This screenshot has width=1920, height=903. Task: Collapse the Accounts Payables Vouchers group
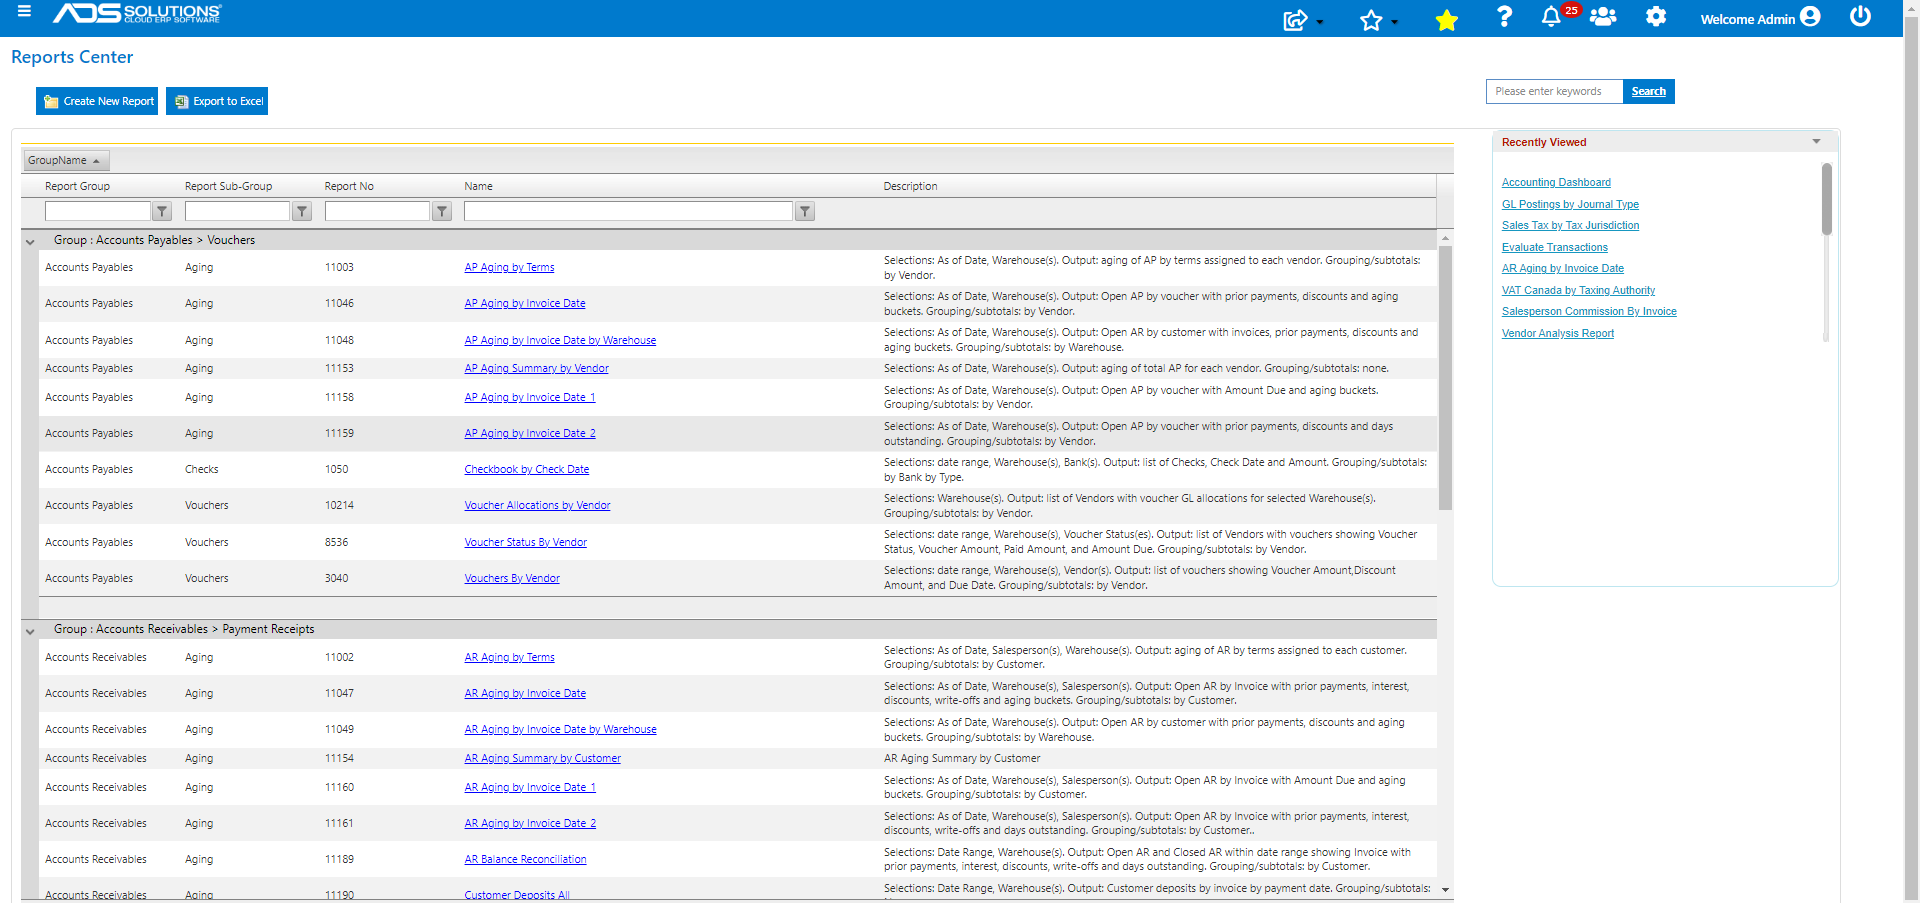point(30,240)
